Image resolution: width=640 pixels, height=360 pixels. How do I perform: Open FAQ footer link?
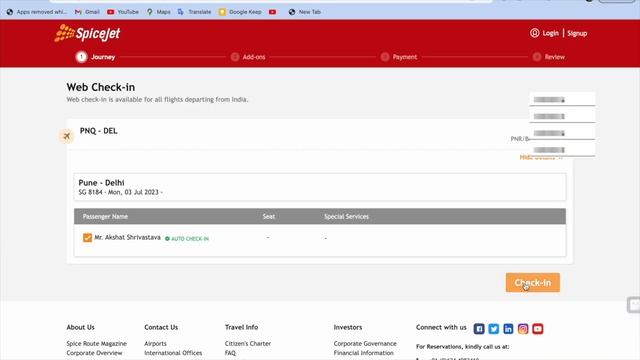coord(230,353)
